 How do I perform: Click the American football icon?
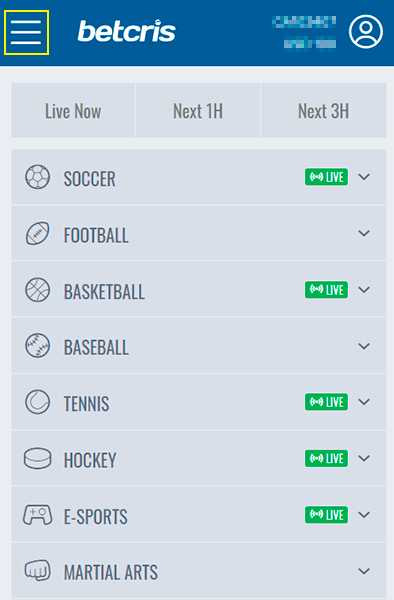click(37, 233)
